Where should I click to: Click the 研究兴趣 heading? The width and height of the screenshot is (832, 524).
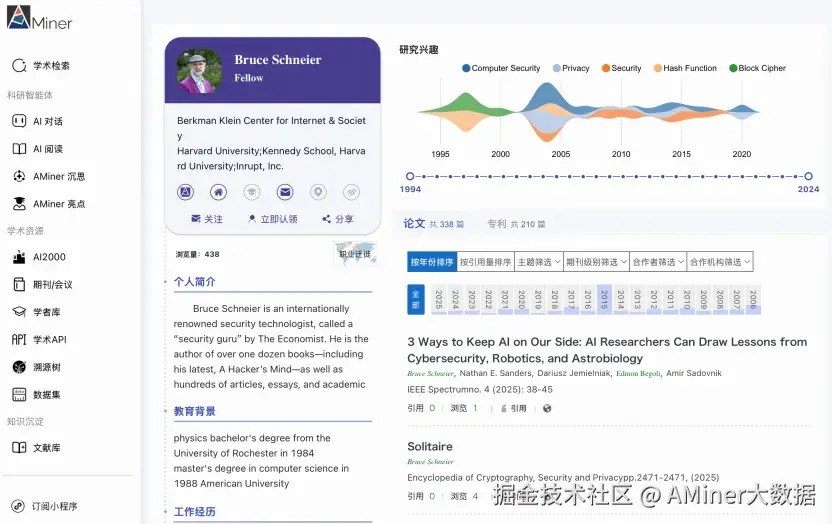point(419,50)
